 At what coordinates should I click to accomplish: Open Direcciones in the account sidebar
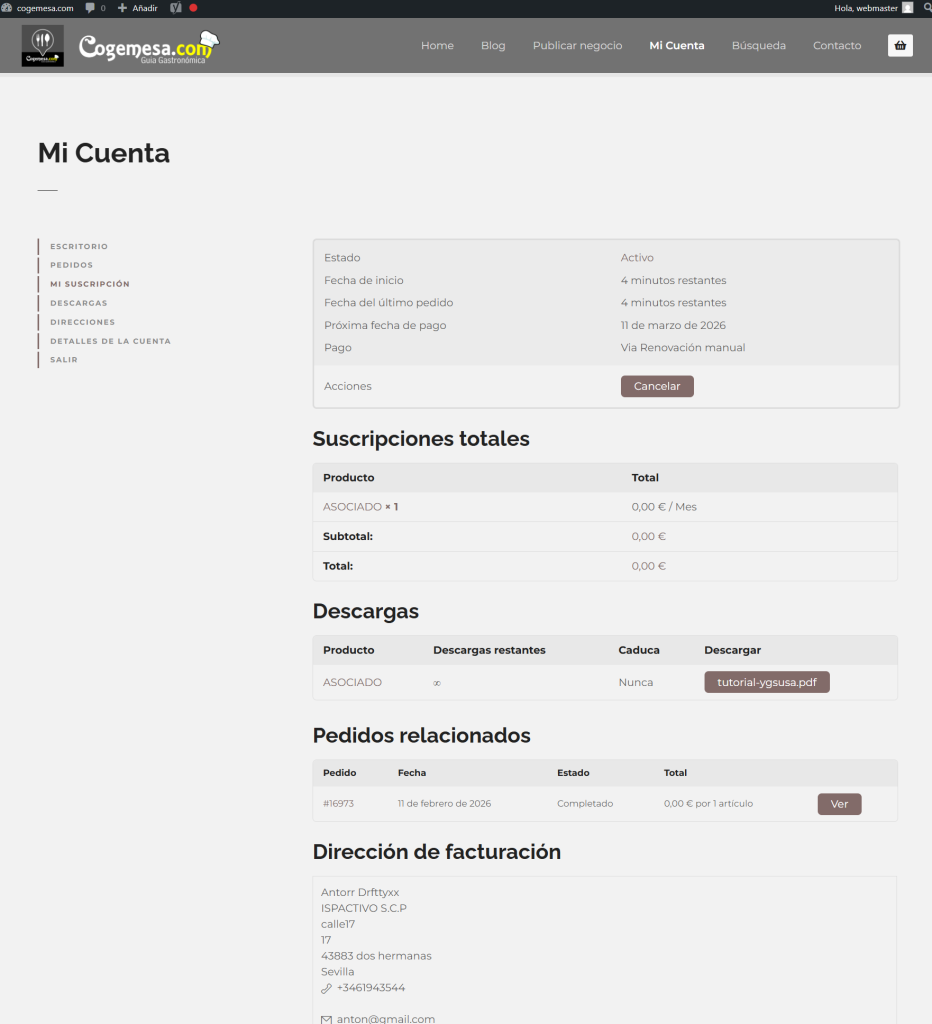click(x=82, y=322)
